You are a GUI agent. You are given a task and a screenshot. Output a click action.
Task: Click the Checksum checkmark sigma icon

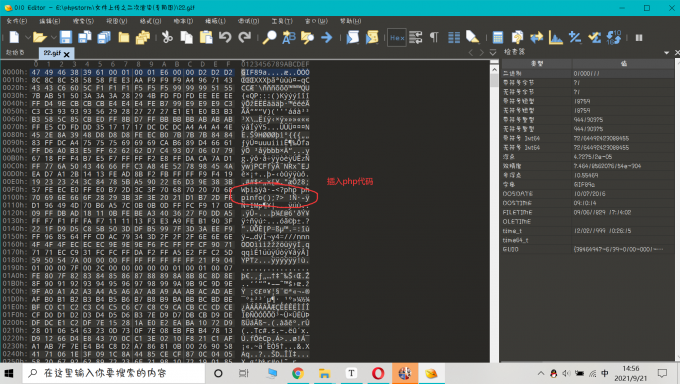pos(595,37)
